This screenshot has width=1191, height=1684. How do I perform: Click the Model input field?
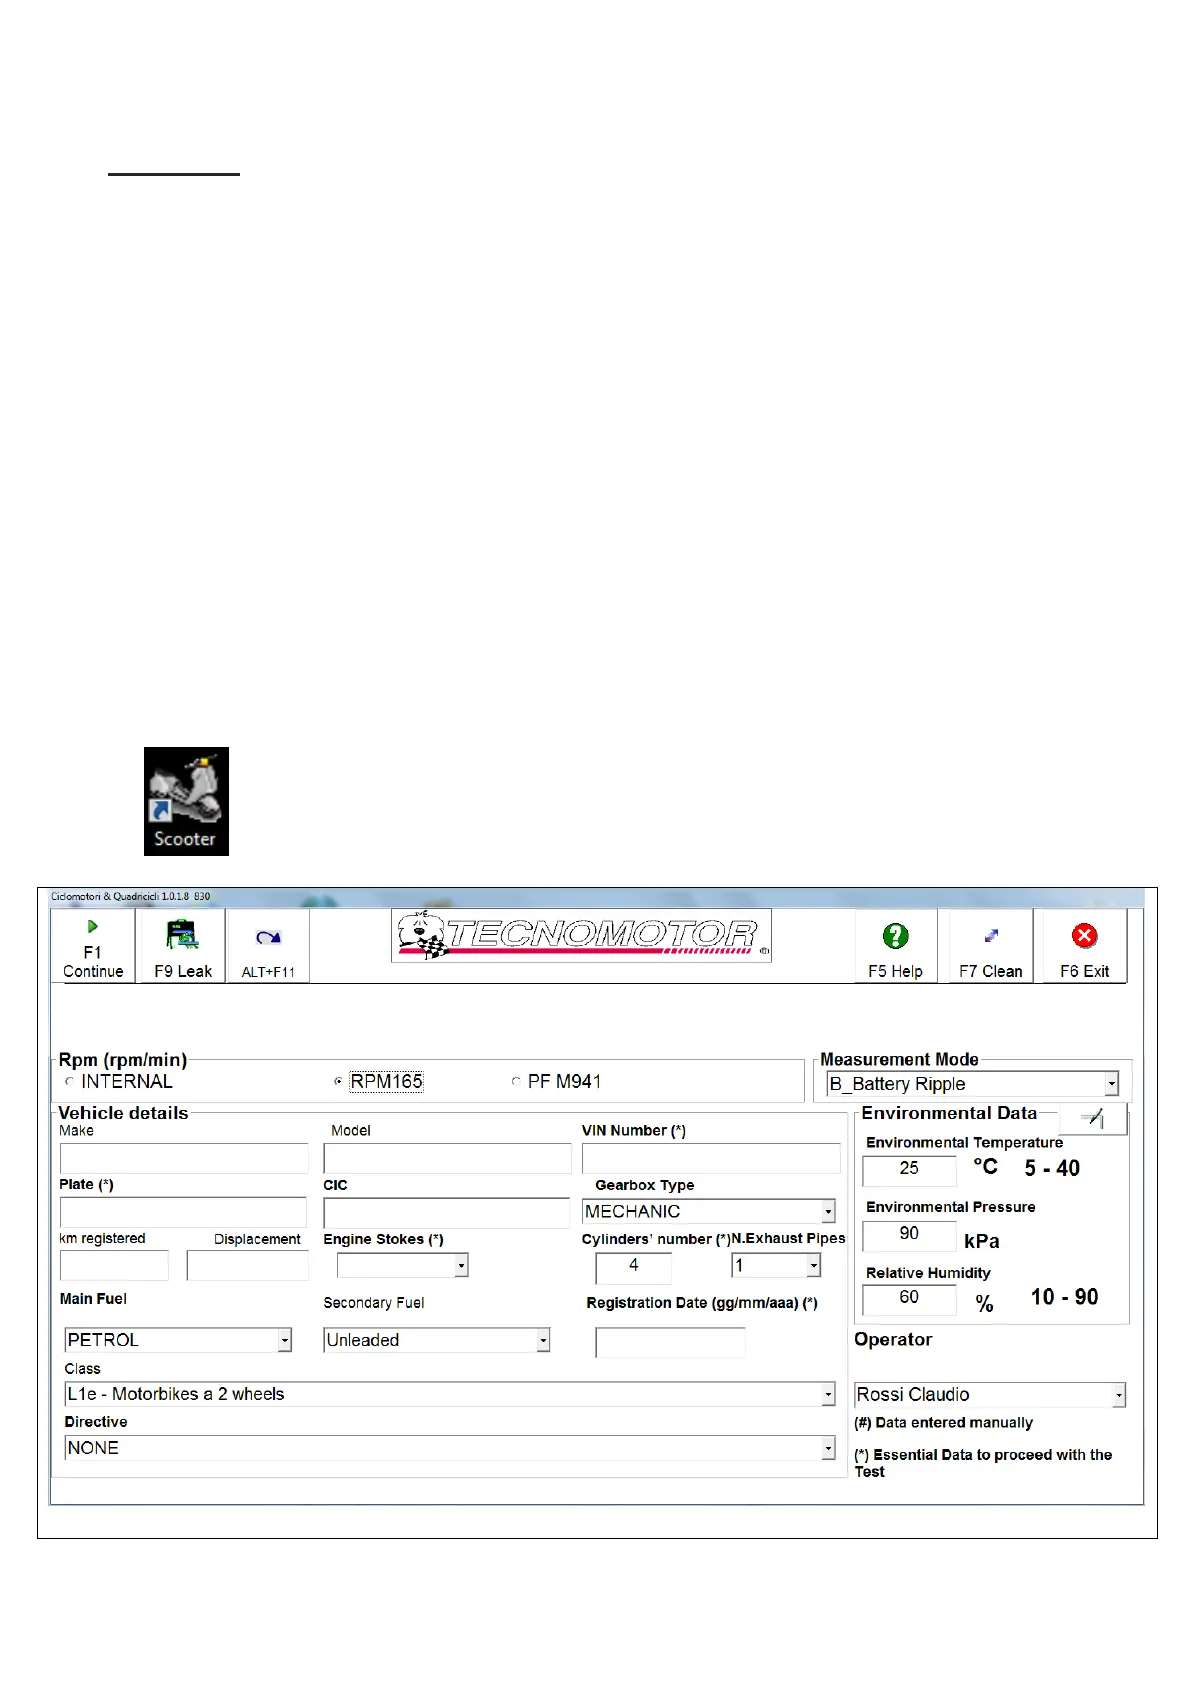click(447, 1158)
